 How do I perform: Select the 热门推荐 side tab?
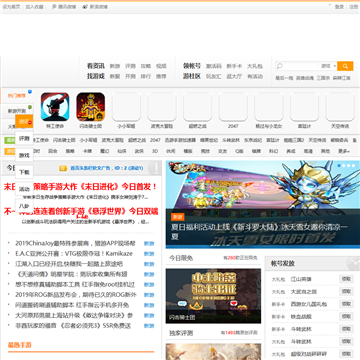click(x=17, y=96)
